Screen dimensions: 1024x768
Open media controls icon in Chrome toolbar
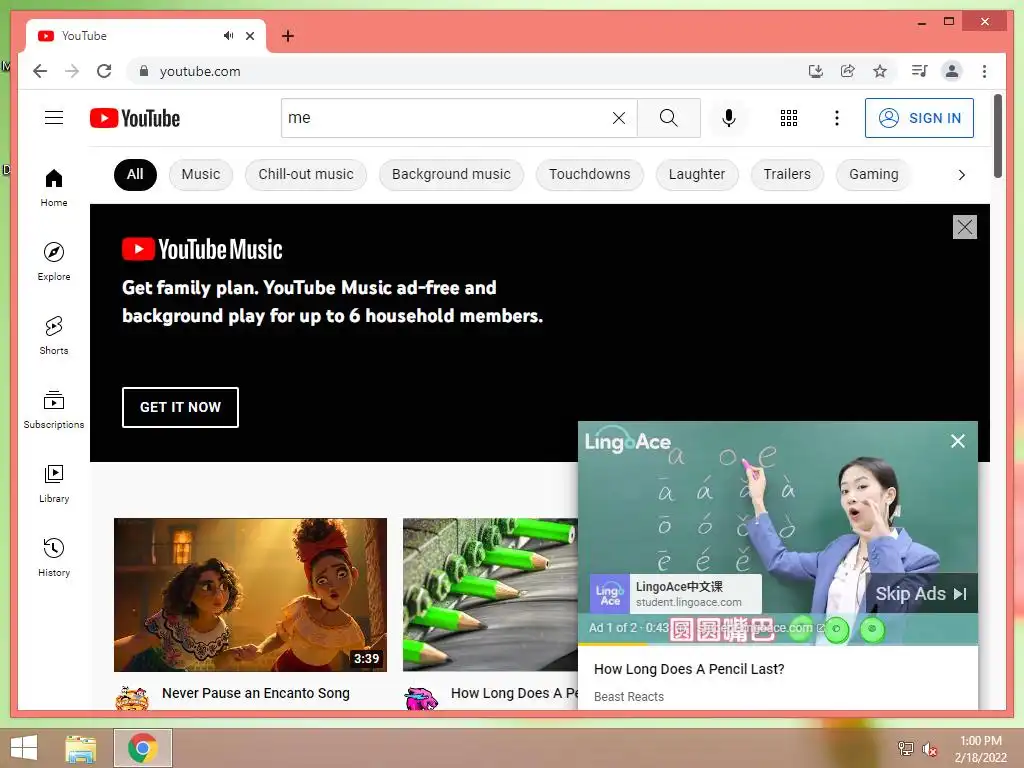point(920,71)
